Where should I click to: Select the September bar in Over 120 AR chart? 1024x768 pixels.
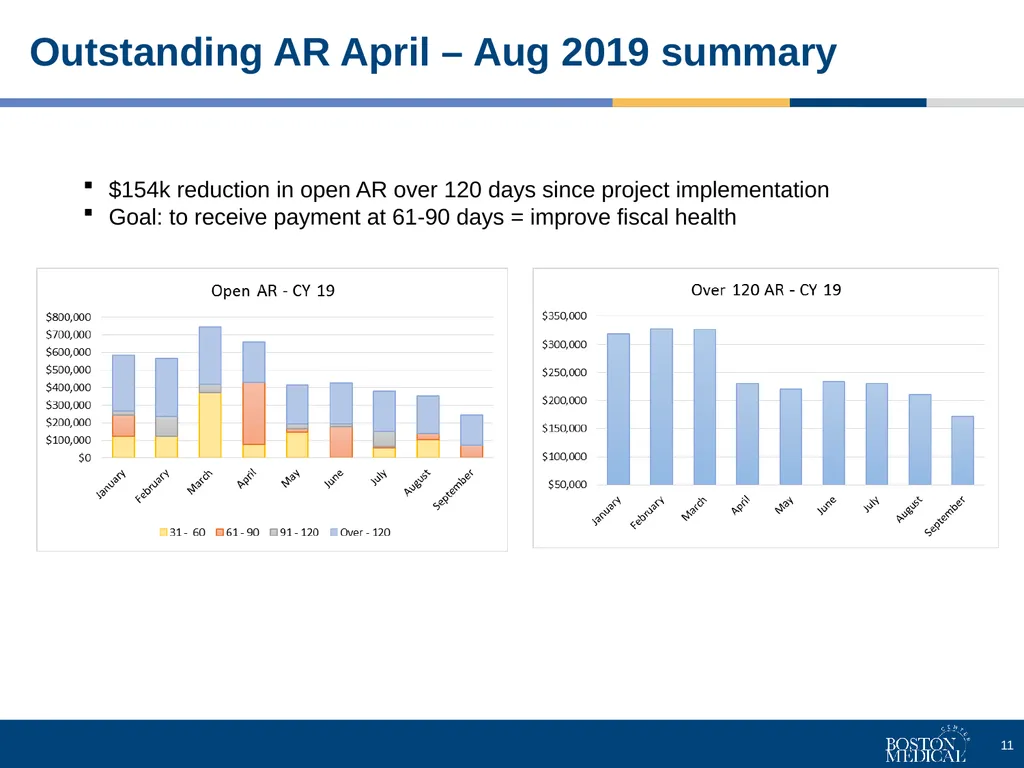pyautogui.click(x=963, y=451)
